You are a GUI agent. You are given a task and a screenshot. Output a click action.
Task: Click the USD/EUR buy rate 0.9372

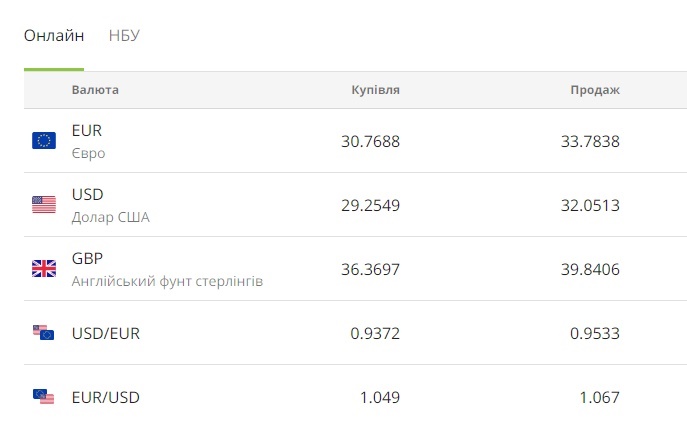click(375, 333)
